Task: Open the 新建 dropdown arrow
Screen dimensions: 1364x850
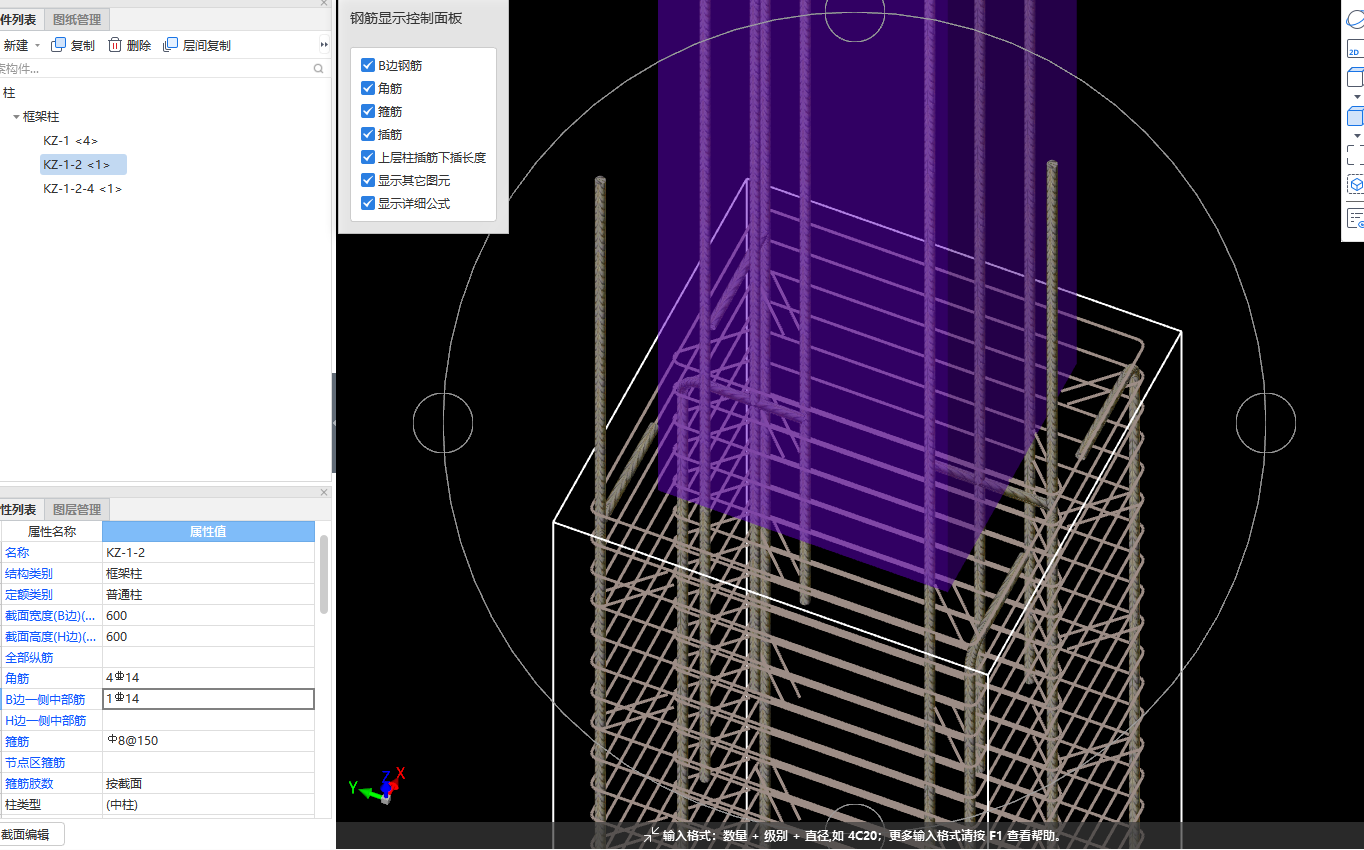Action: pyautogui.click(x=38, y=46)
